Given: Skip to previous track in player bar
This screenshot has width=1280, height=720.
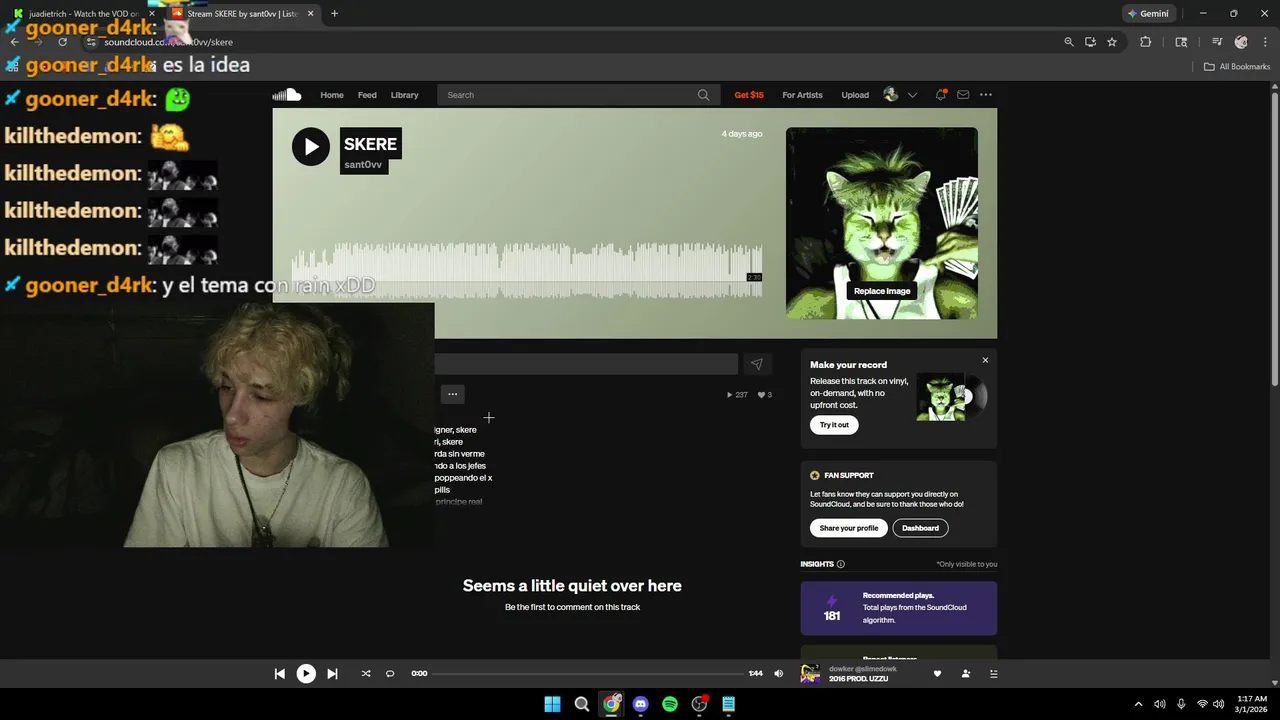Looking at the screenshot, I should [280, 674].
